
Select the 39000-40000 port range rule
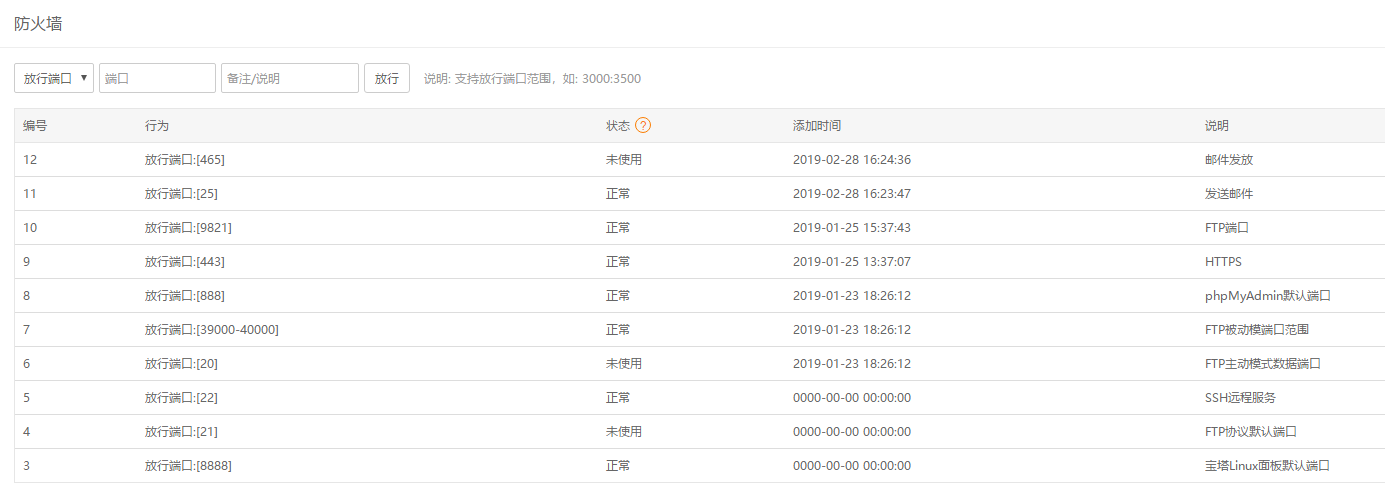[x=211, y=330]
